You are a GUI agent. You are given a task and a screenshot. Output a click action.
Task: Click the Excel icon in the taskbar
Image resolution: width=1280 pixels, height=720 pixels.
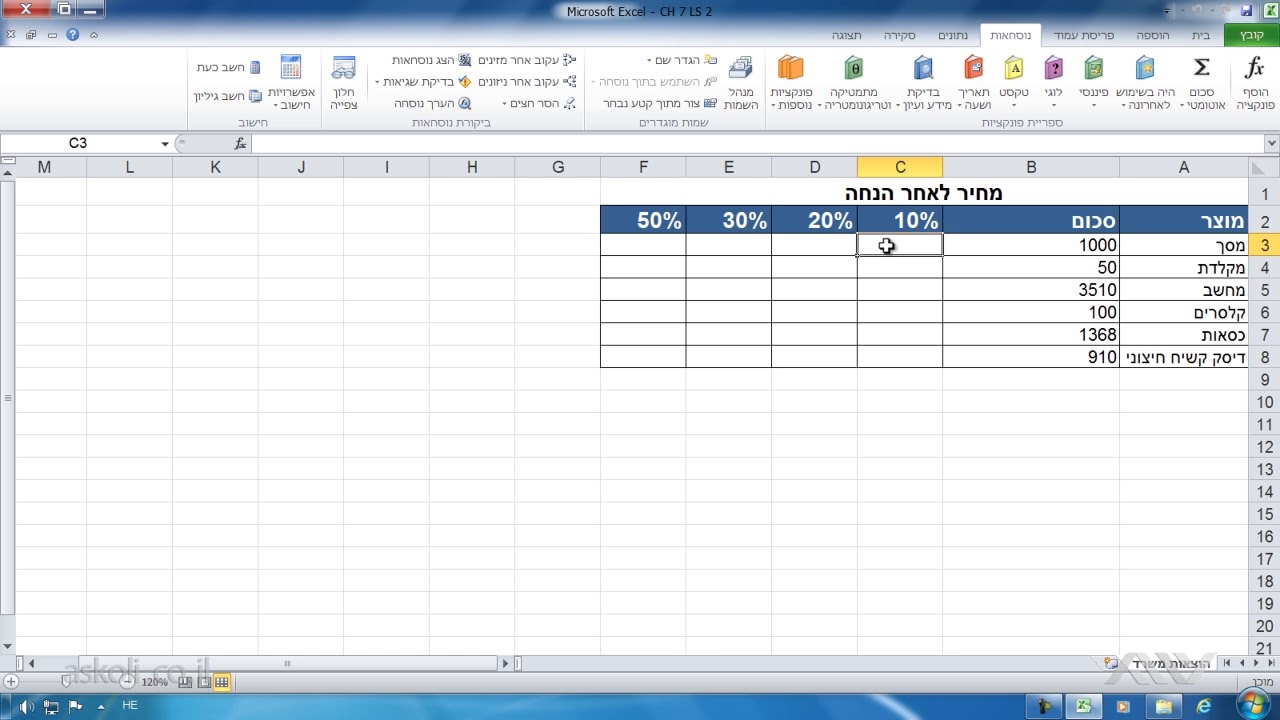pos(1082,707)
